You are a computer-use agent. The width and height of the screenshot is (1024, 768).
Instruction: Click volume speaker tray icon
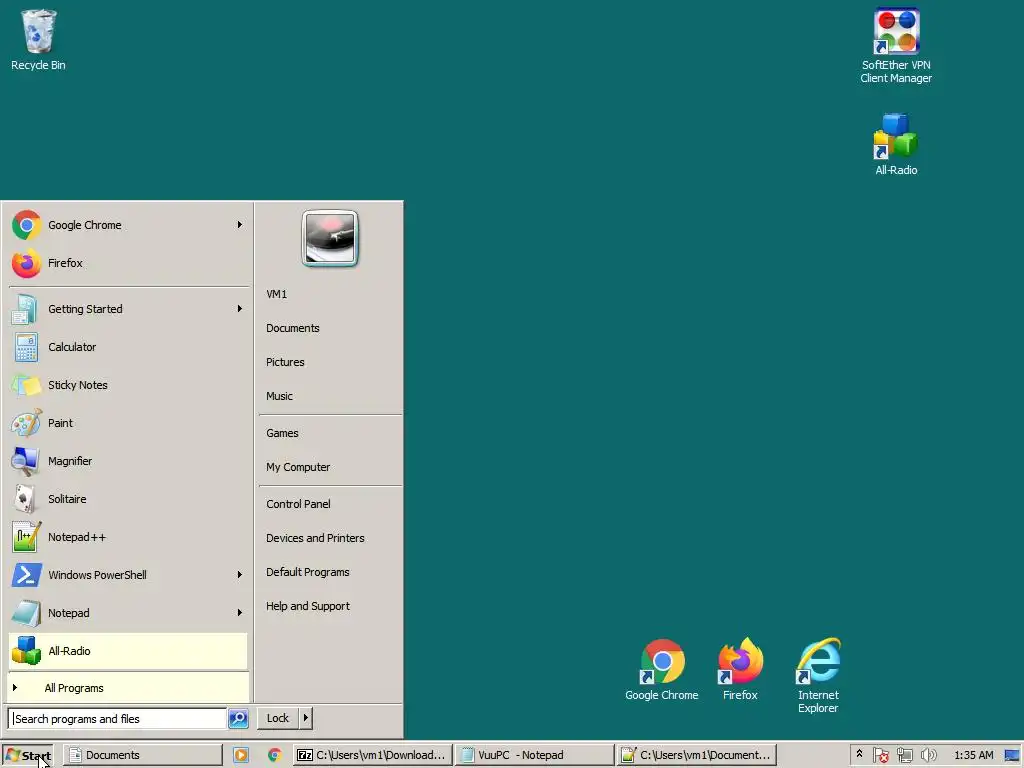928,755
